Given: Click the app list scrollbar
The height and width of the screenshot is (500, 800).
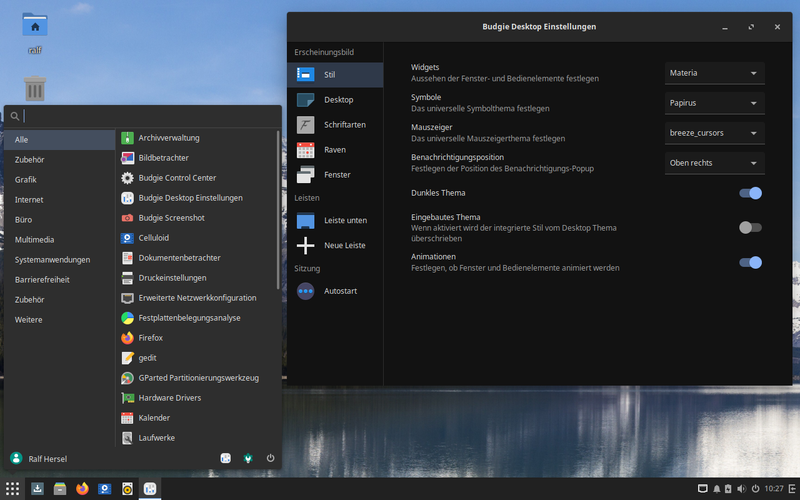Looking at the screenshot, I should click(278, 210).
